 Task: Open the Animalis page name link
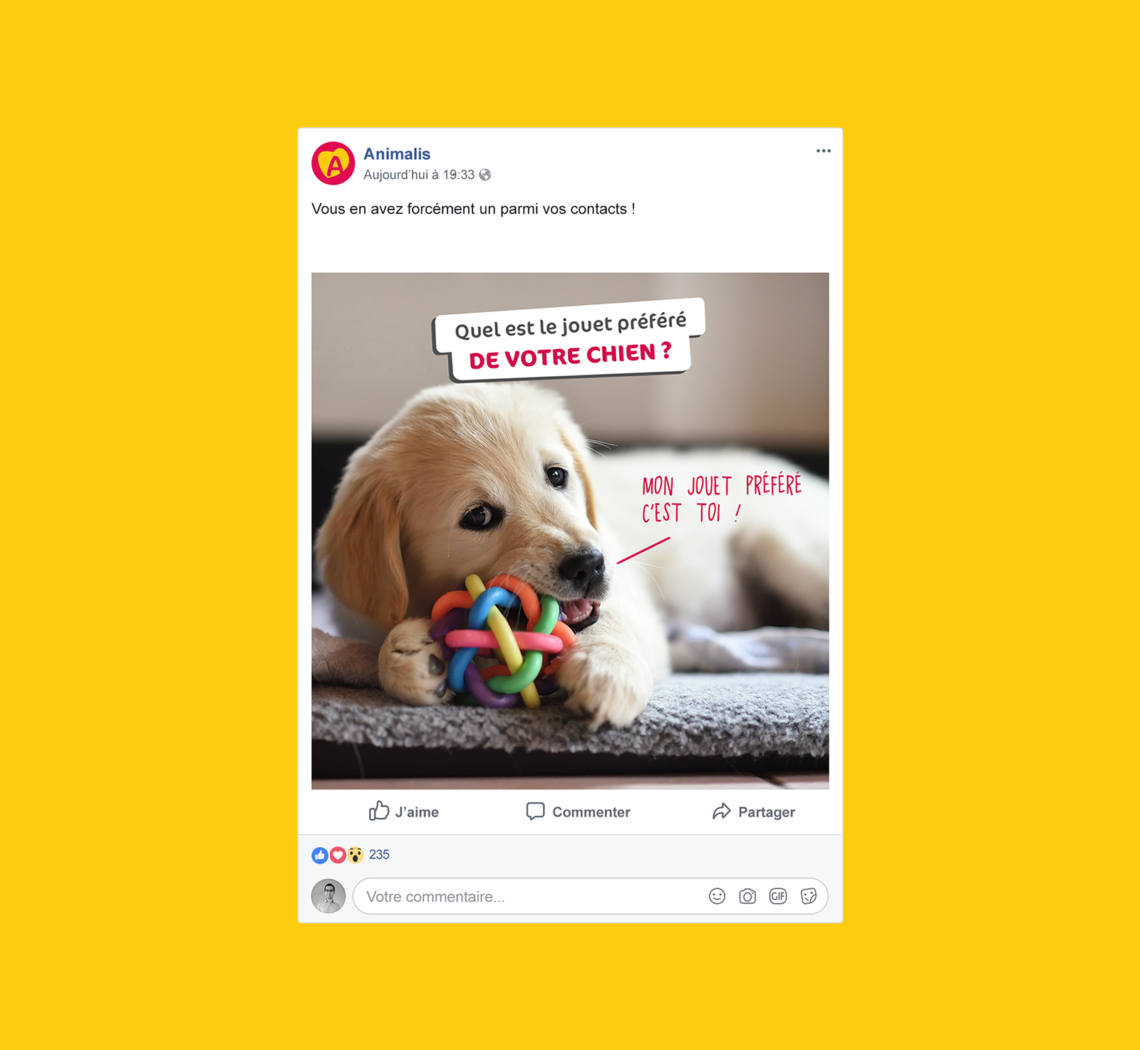(397, 154)
